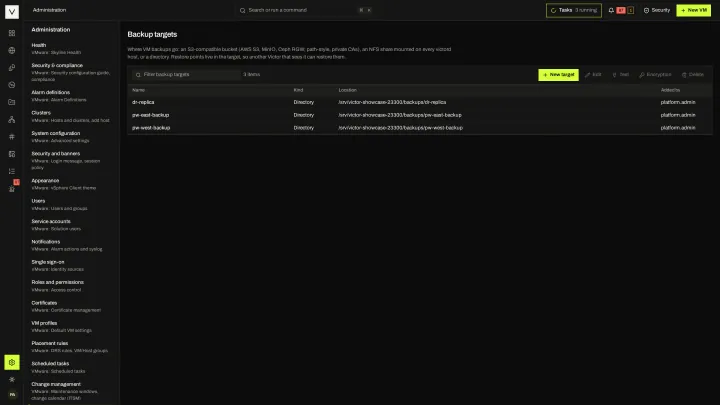Click the highlighted settings gear icon in the left rail

coord(12,362)
